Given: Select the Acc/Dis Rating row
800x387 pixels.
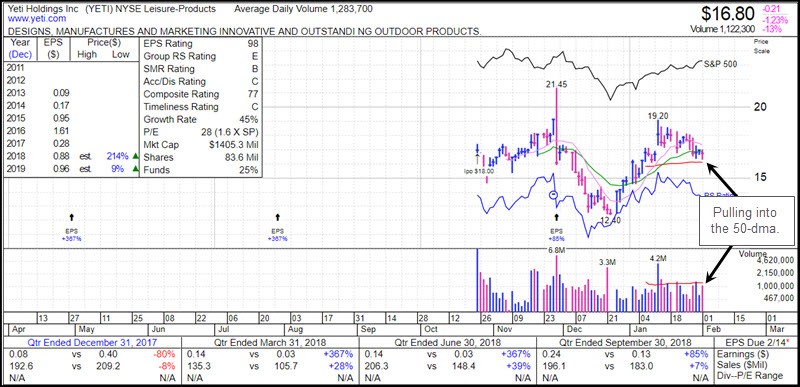Looking at the screenshot, I should point(201,82).
